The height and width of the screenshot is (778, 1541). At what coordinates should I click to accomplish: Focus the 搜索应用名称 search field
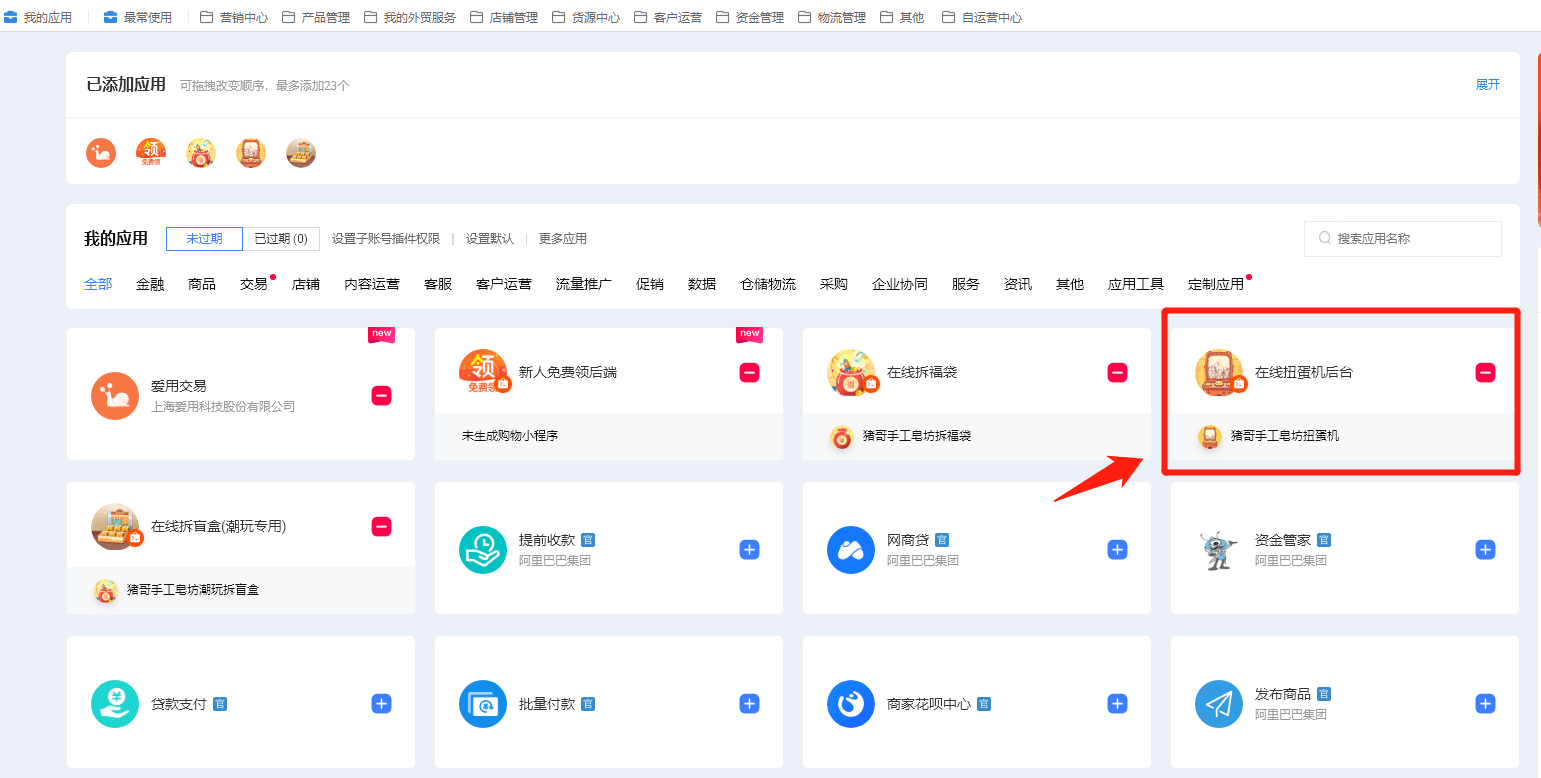tap(1403, 238)
